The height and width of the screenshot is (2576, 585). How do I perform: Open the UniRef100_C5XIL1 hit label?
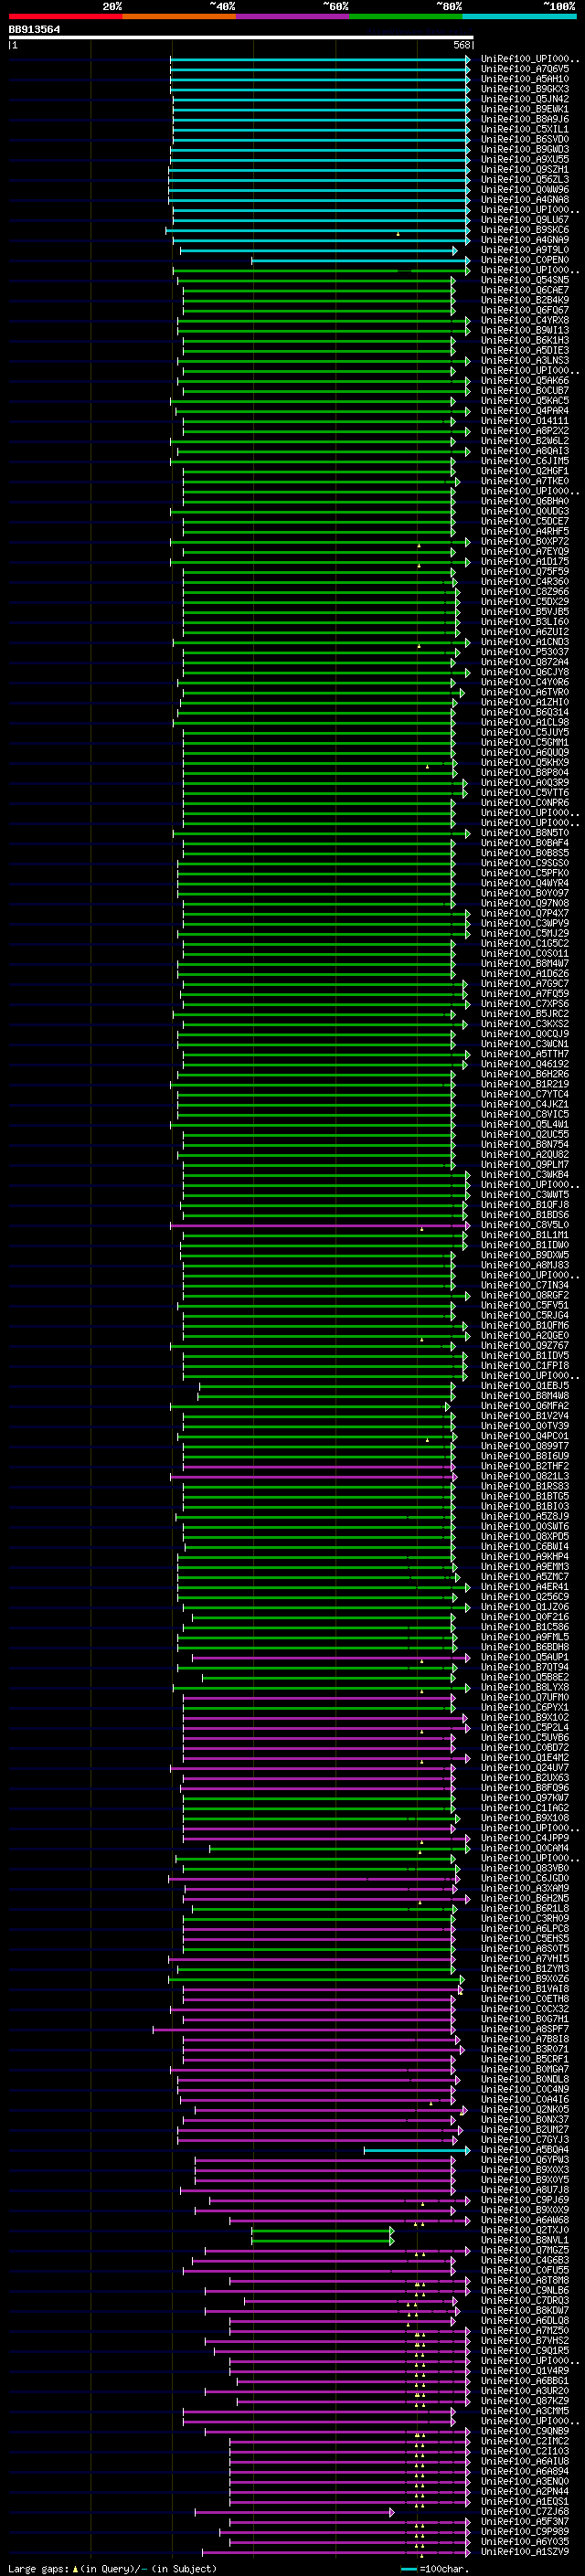(525, 129)
